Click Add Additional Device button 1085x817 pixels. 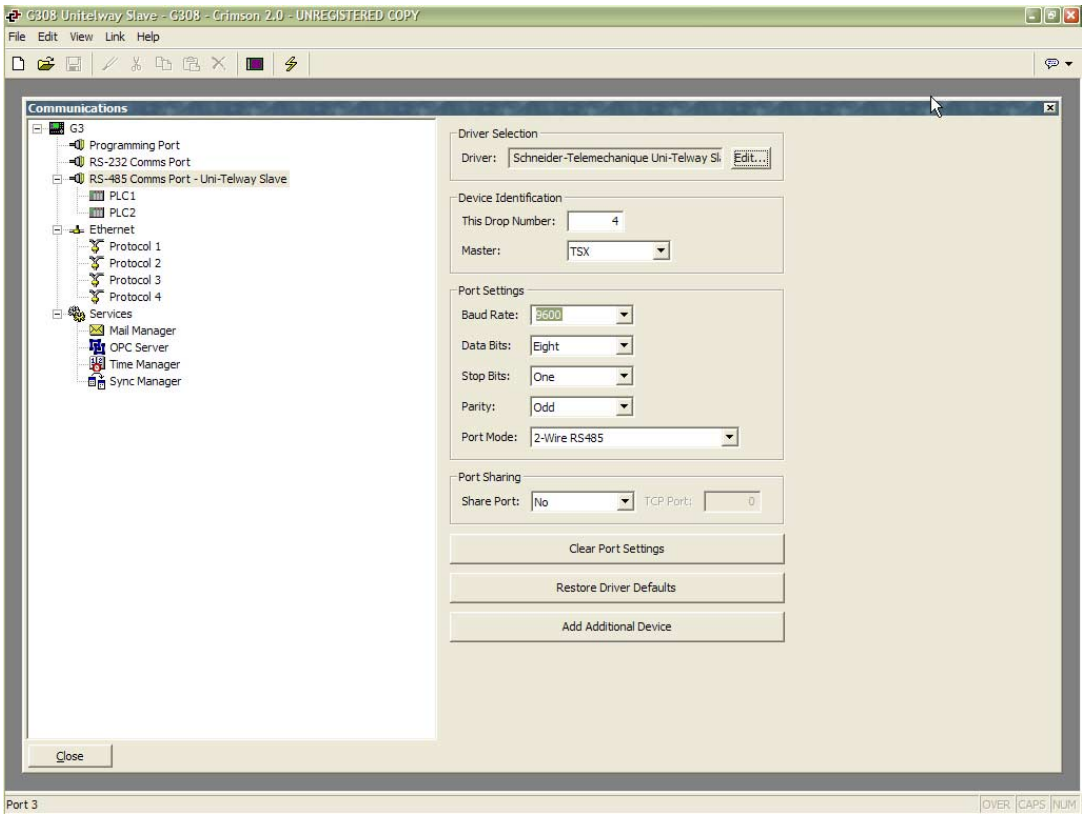(617, 626)
